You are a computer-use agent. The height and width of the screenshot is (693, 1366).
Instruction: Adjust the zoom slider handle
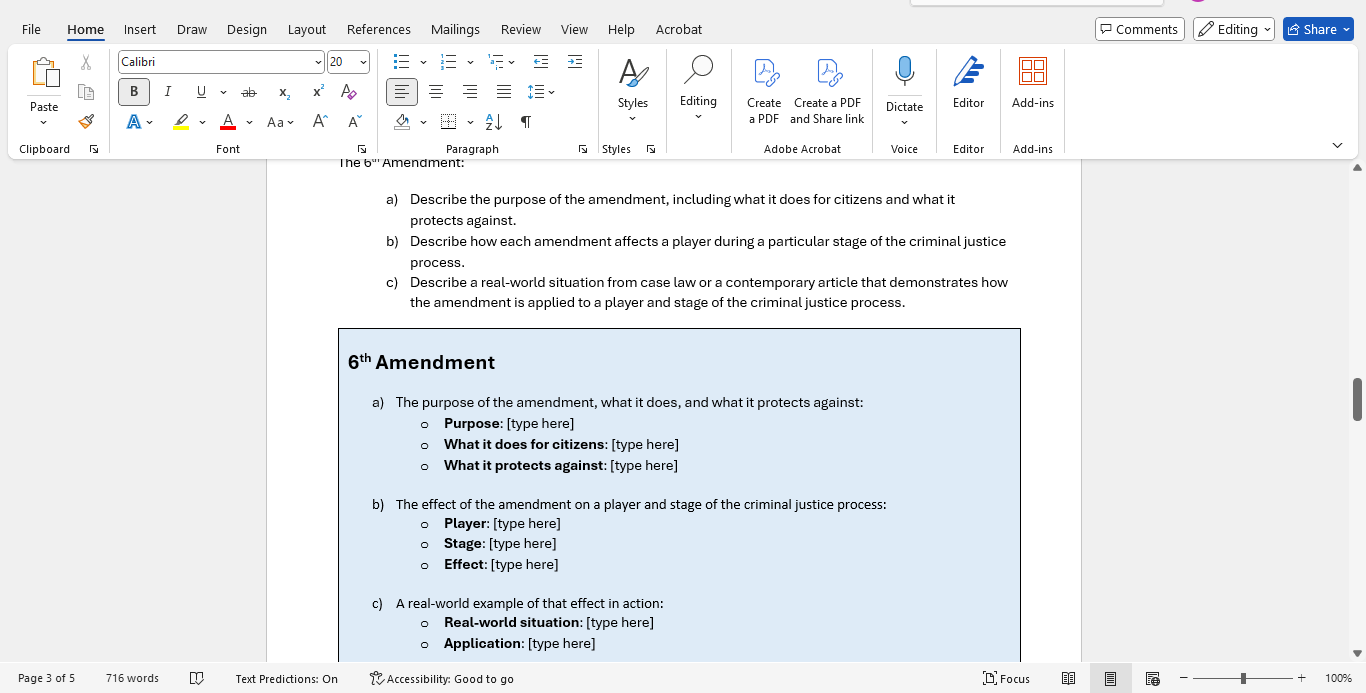click(1243, 678)
